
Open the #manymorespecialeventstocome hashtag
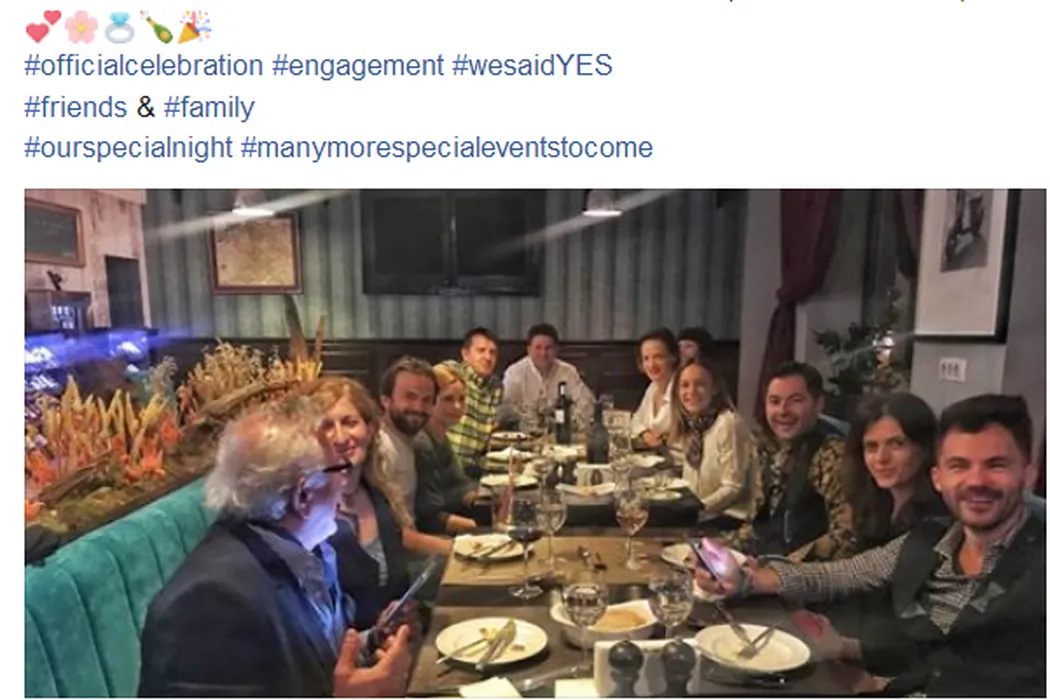tap(446, 148)
